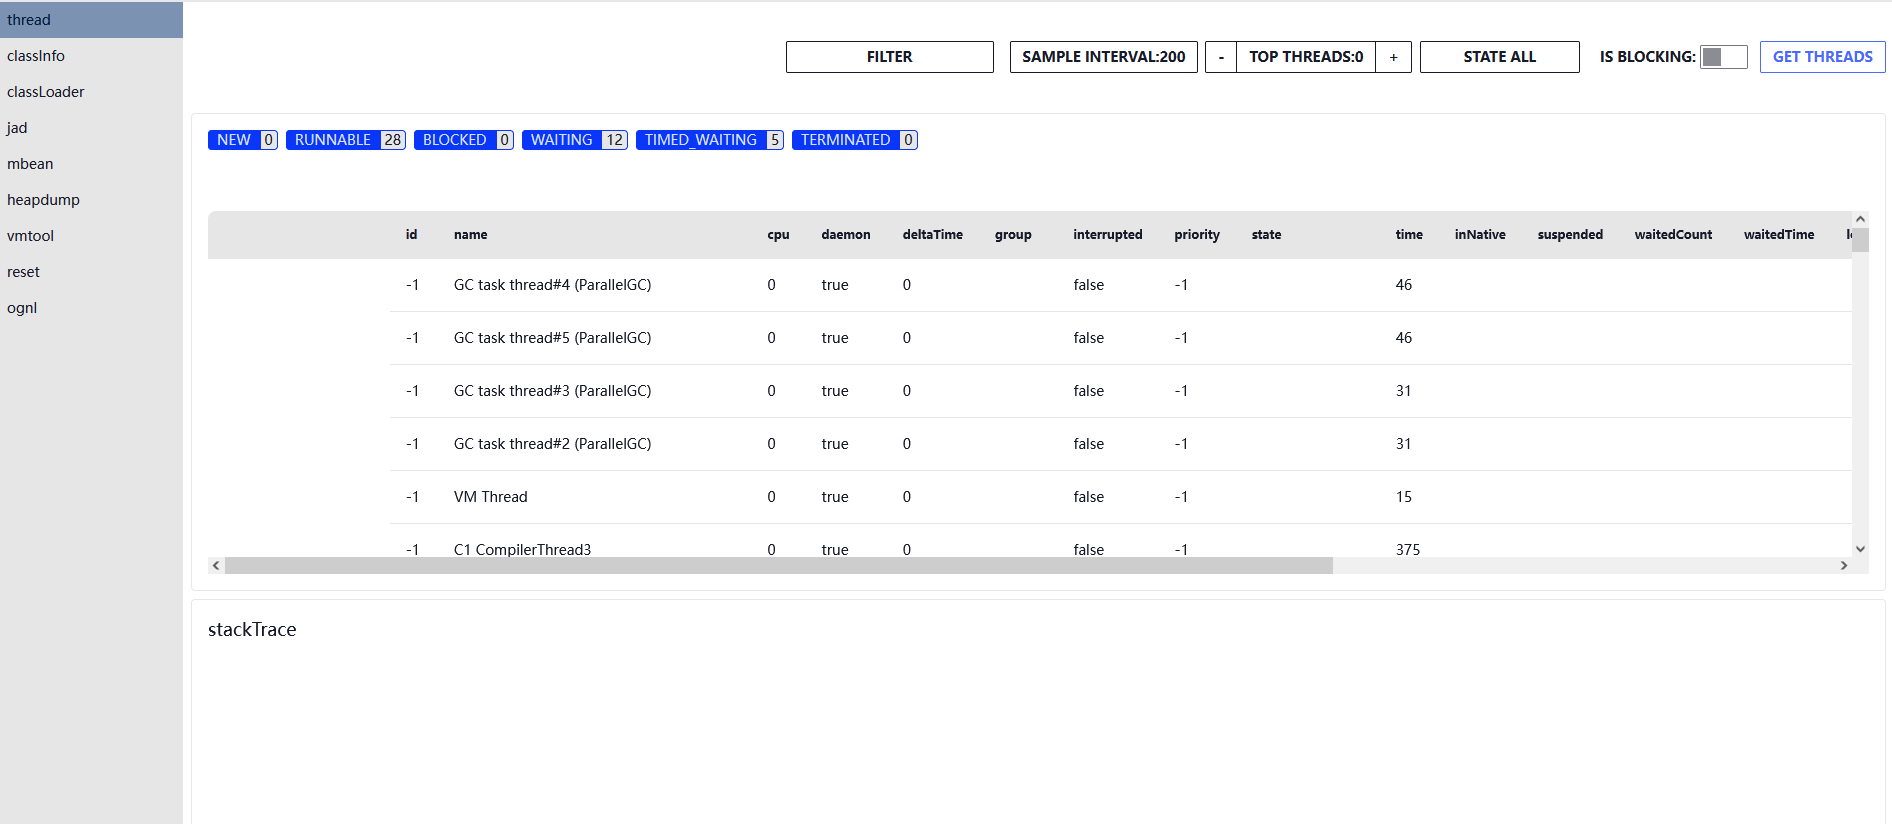Click the cpu column header
This screenshot has height=824, width=1892.
click(x=778, y=235)
